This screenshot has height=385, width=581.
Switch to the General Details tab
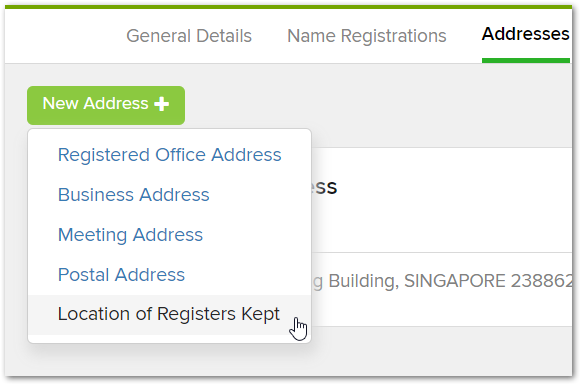point(189,36)
